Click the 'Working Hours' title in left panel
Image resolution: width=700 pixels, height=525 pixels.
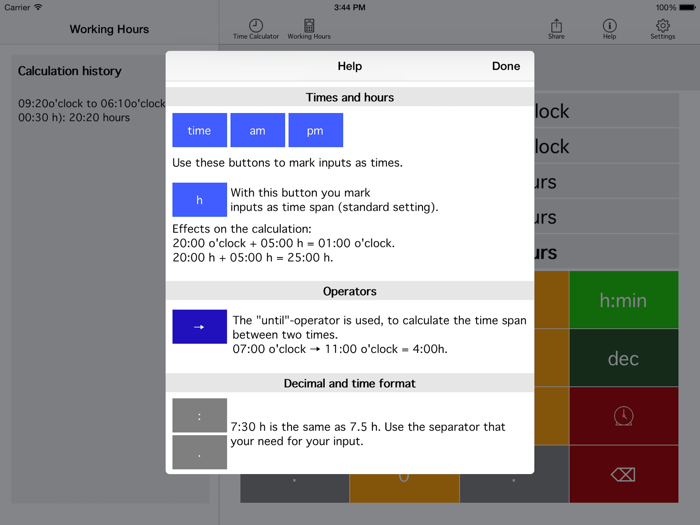point(109,29)
